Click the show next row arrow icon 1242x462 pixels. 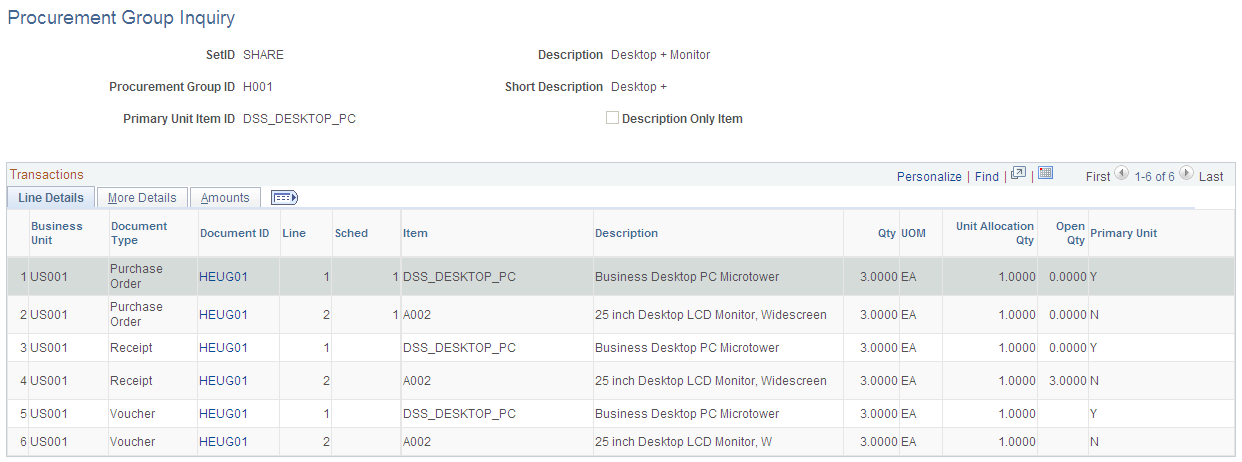[x=1186, y=174]
